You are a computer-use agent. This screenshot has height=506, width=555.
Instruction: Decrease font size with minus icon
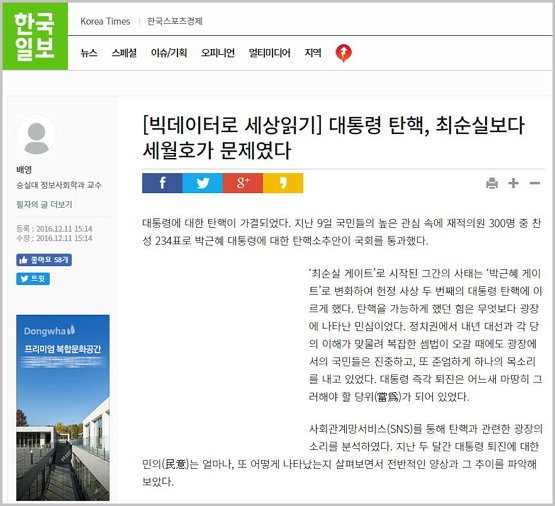[535, 183]
